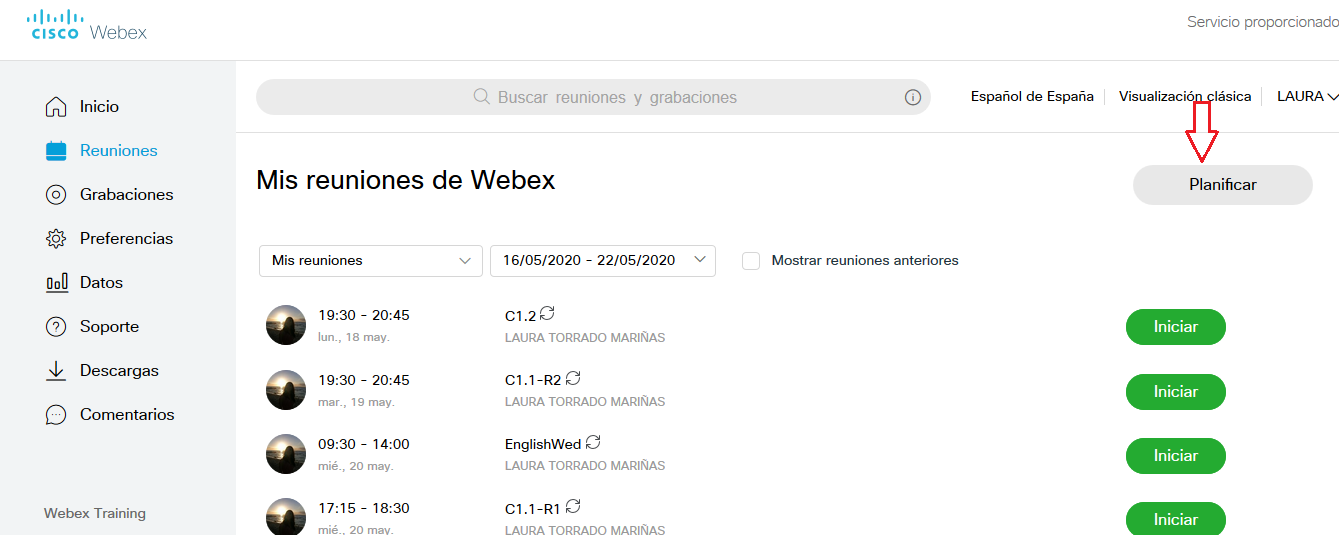The width and height of the screenshot is (1339, 535).
Task: Click Iniciar for the EnglishWed meeting
Action: (1175, 455)
